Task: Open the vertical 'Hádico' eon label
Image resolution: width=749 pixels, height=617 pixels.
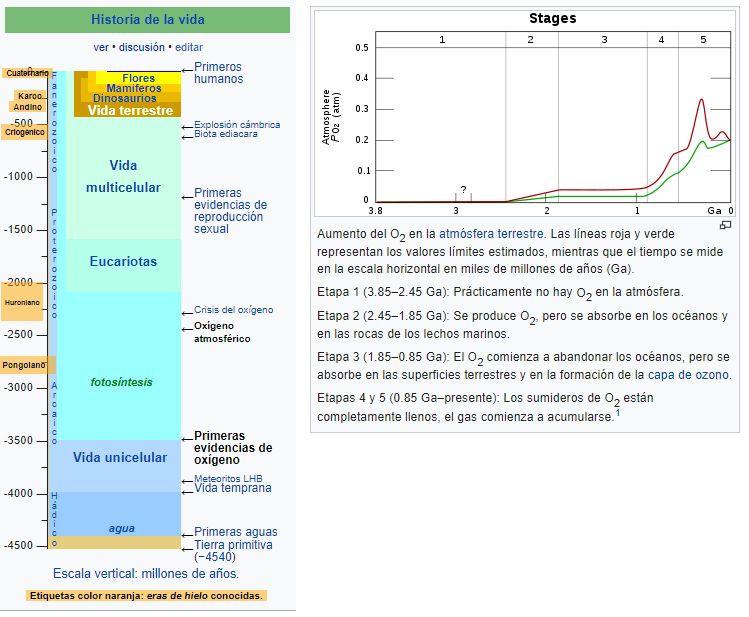Action: (54, 520)
